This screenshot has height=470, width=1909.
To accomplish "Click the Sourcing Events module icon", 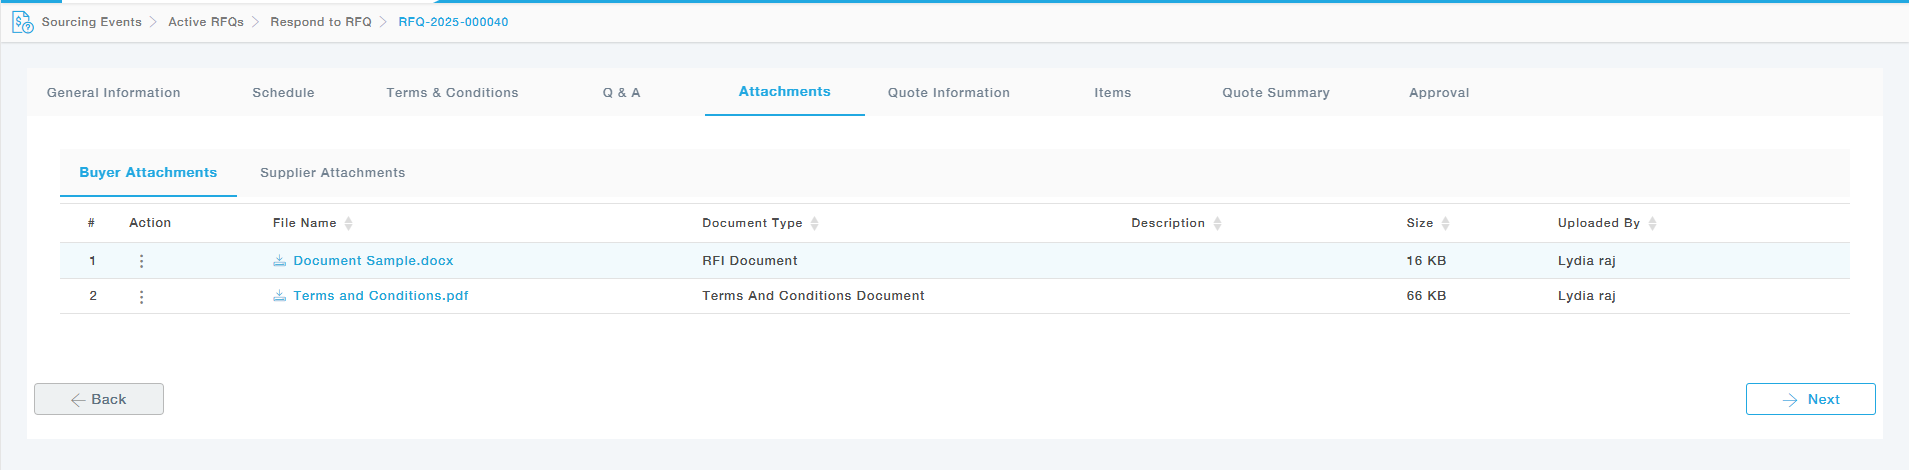I will tap(22, 22).
